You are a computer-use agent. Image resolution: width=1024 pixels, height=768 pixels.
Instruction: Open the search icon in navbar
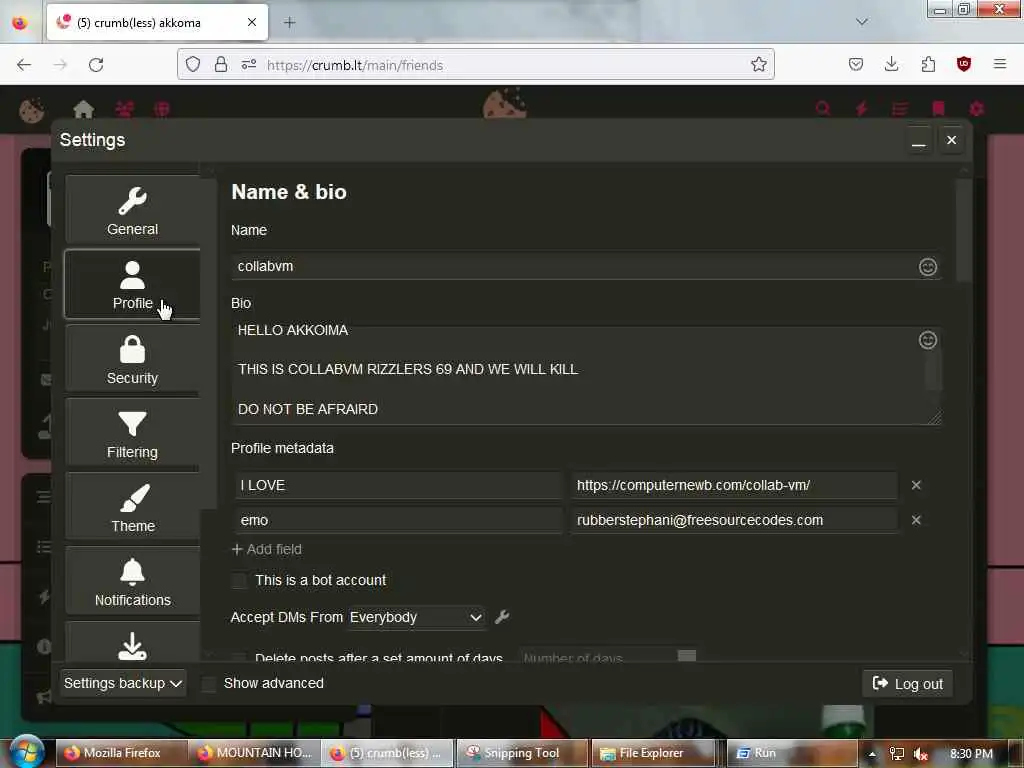[x=823, y=108]
